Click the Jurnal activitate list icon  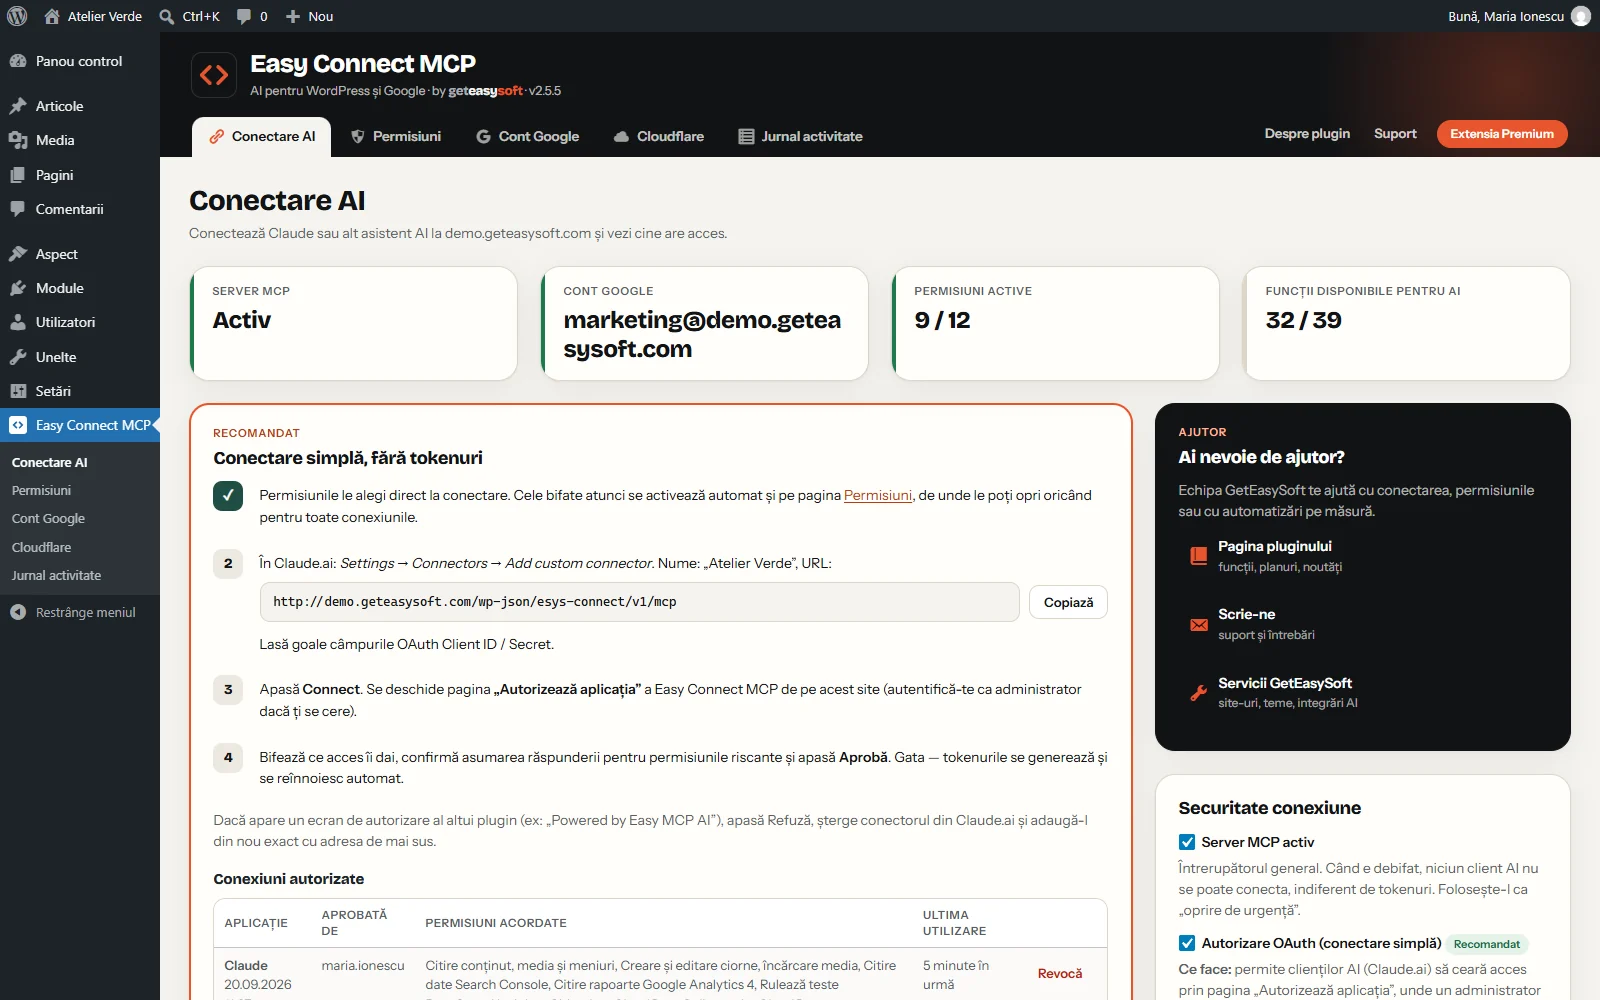point(746,136)
